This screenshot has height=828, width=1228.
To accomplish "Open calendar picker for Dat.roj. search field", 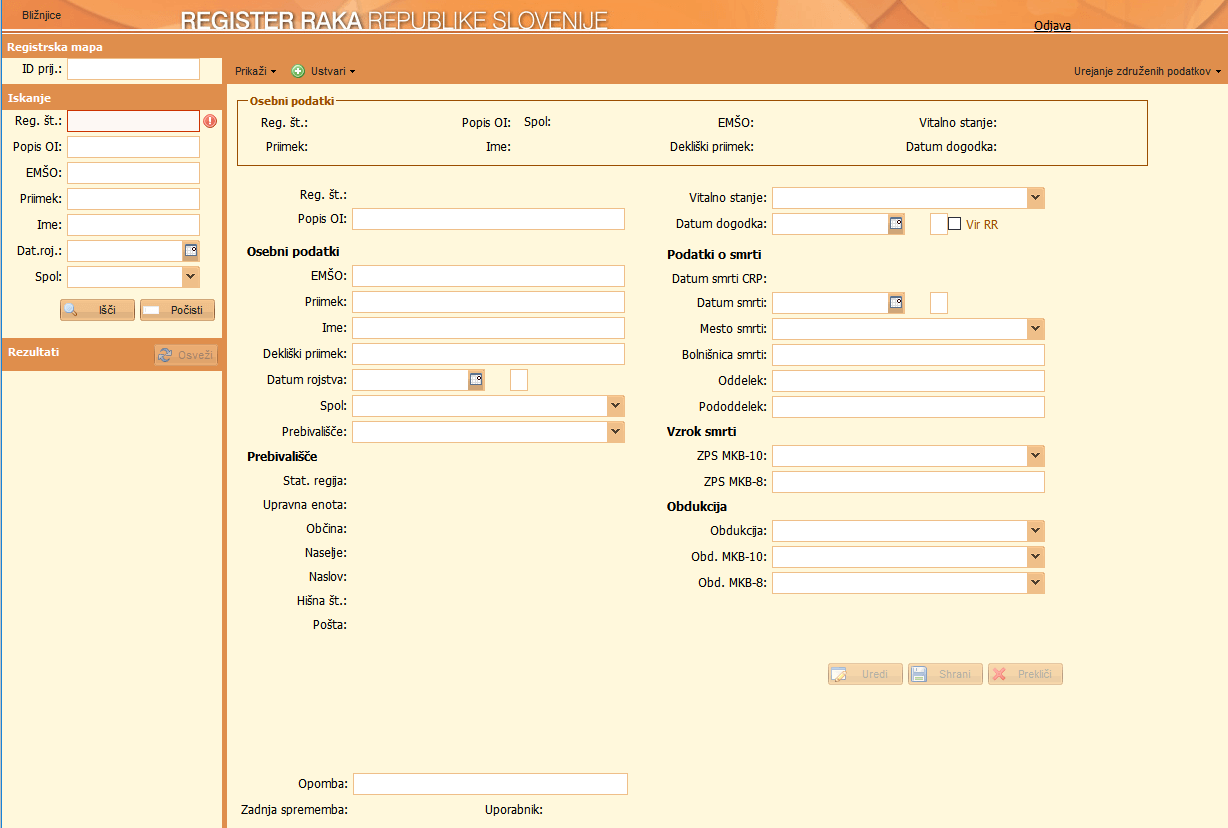I will pyautogui.click(x=191, y=251).
